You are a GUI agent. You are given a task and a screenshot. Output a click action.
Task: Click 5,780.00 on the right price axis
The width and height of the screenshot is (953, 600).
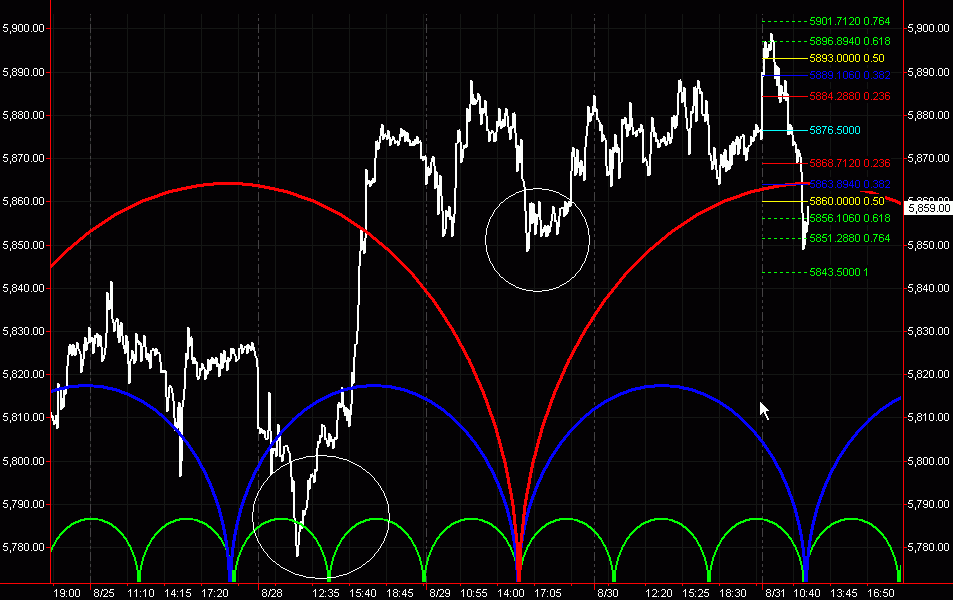click(928, 547)
